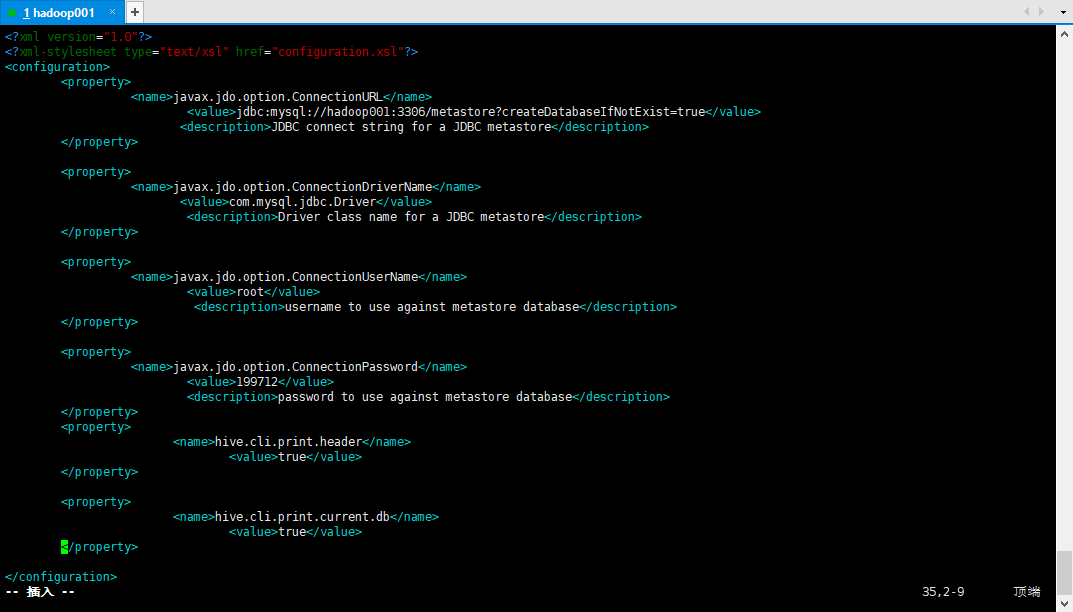Image resolution: width=1073 pixels, height=612 pixels.
Task: Go to next tab with right arrow
Action: pos(1042,12)
